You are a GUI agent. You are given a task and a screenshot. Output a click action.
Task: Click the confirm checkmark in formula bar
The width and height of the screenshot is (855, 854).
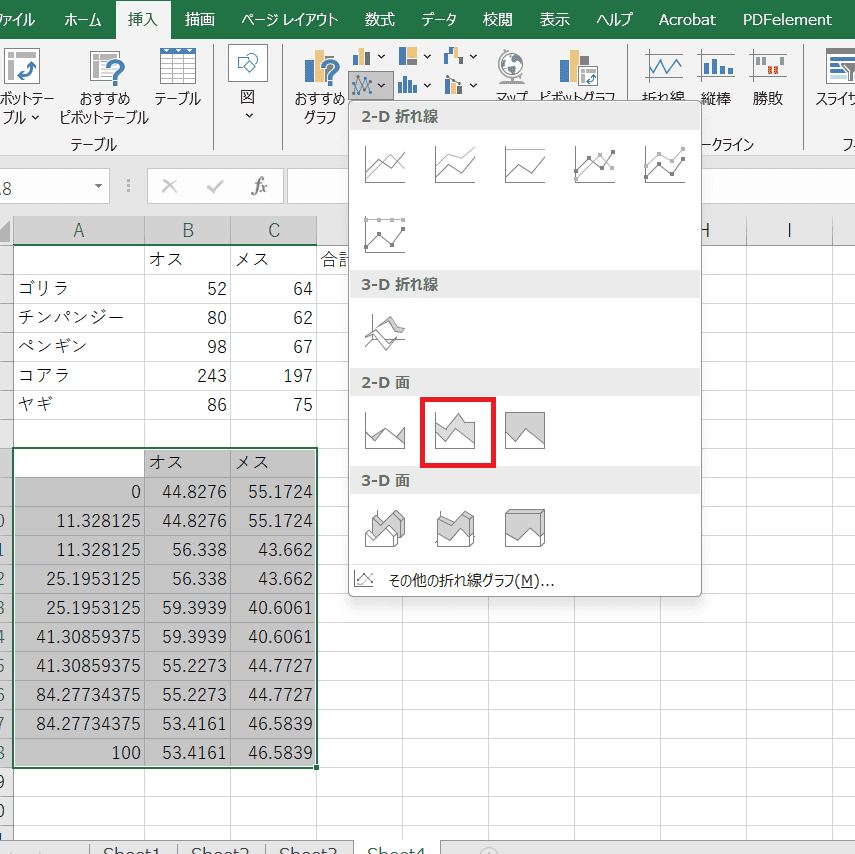point(215,187)
